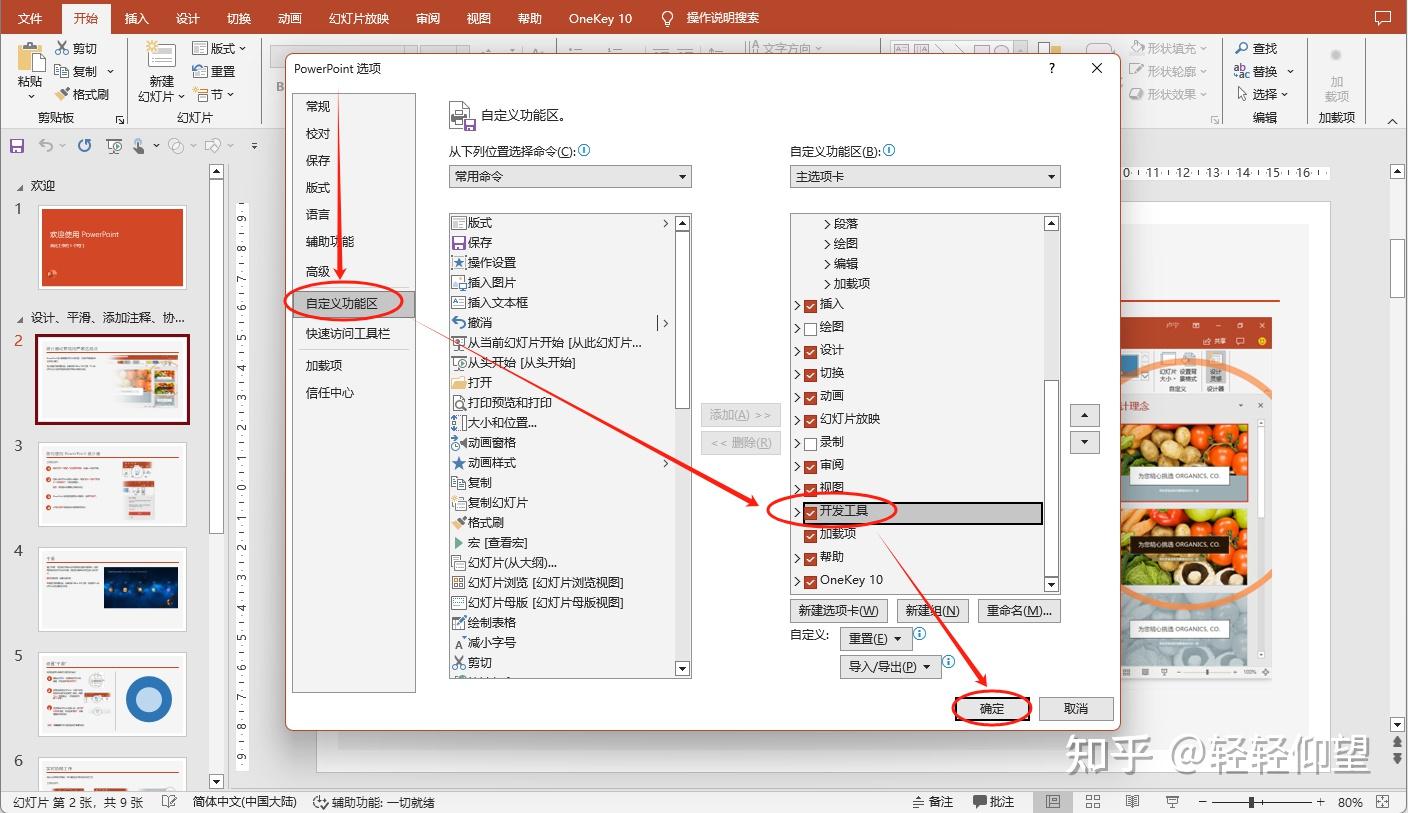Check the 绘图 tab checkbox

click(x=810, y=328)
